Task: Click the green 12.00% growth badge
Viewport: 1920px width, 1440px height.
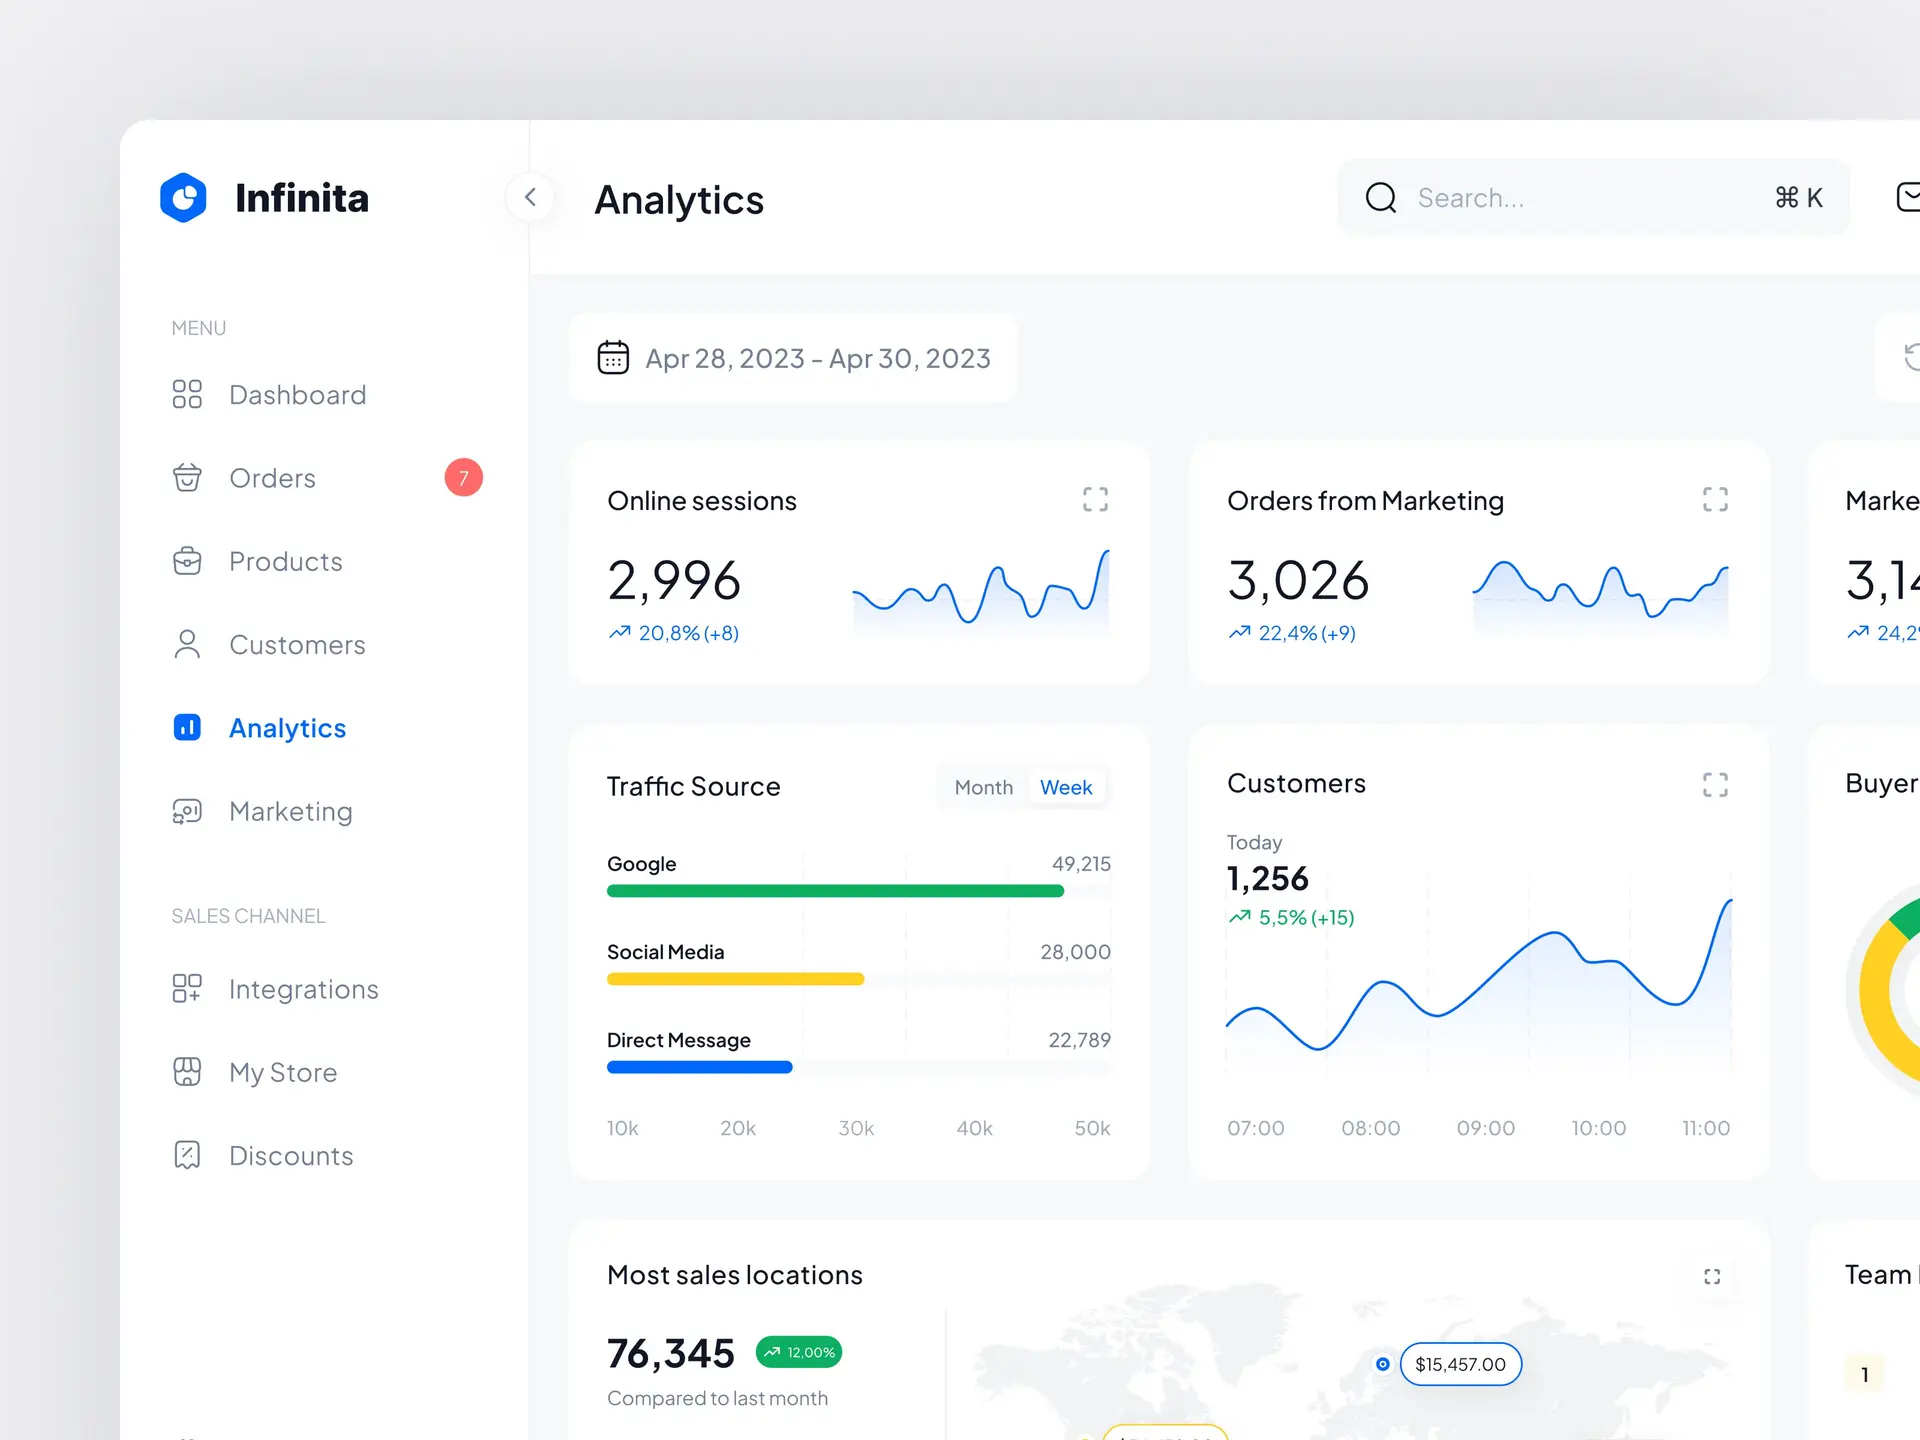Action: [x=799, y=1352]
